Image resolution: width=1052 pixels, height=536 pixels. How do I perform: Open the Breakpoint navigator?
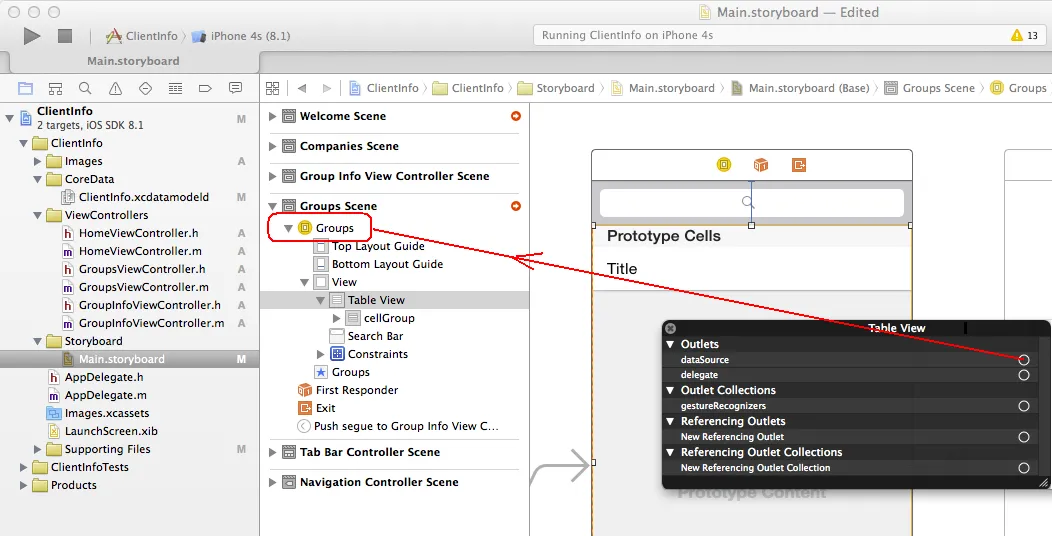click(x=205, y=88)
